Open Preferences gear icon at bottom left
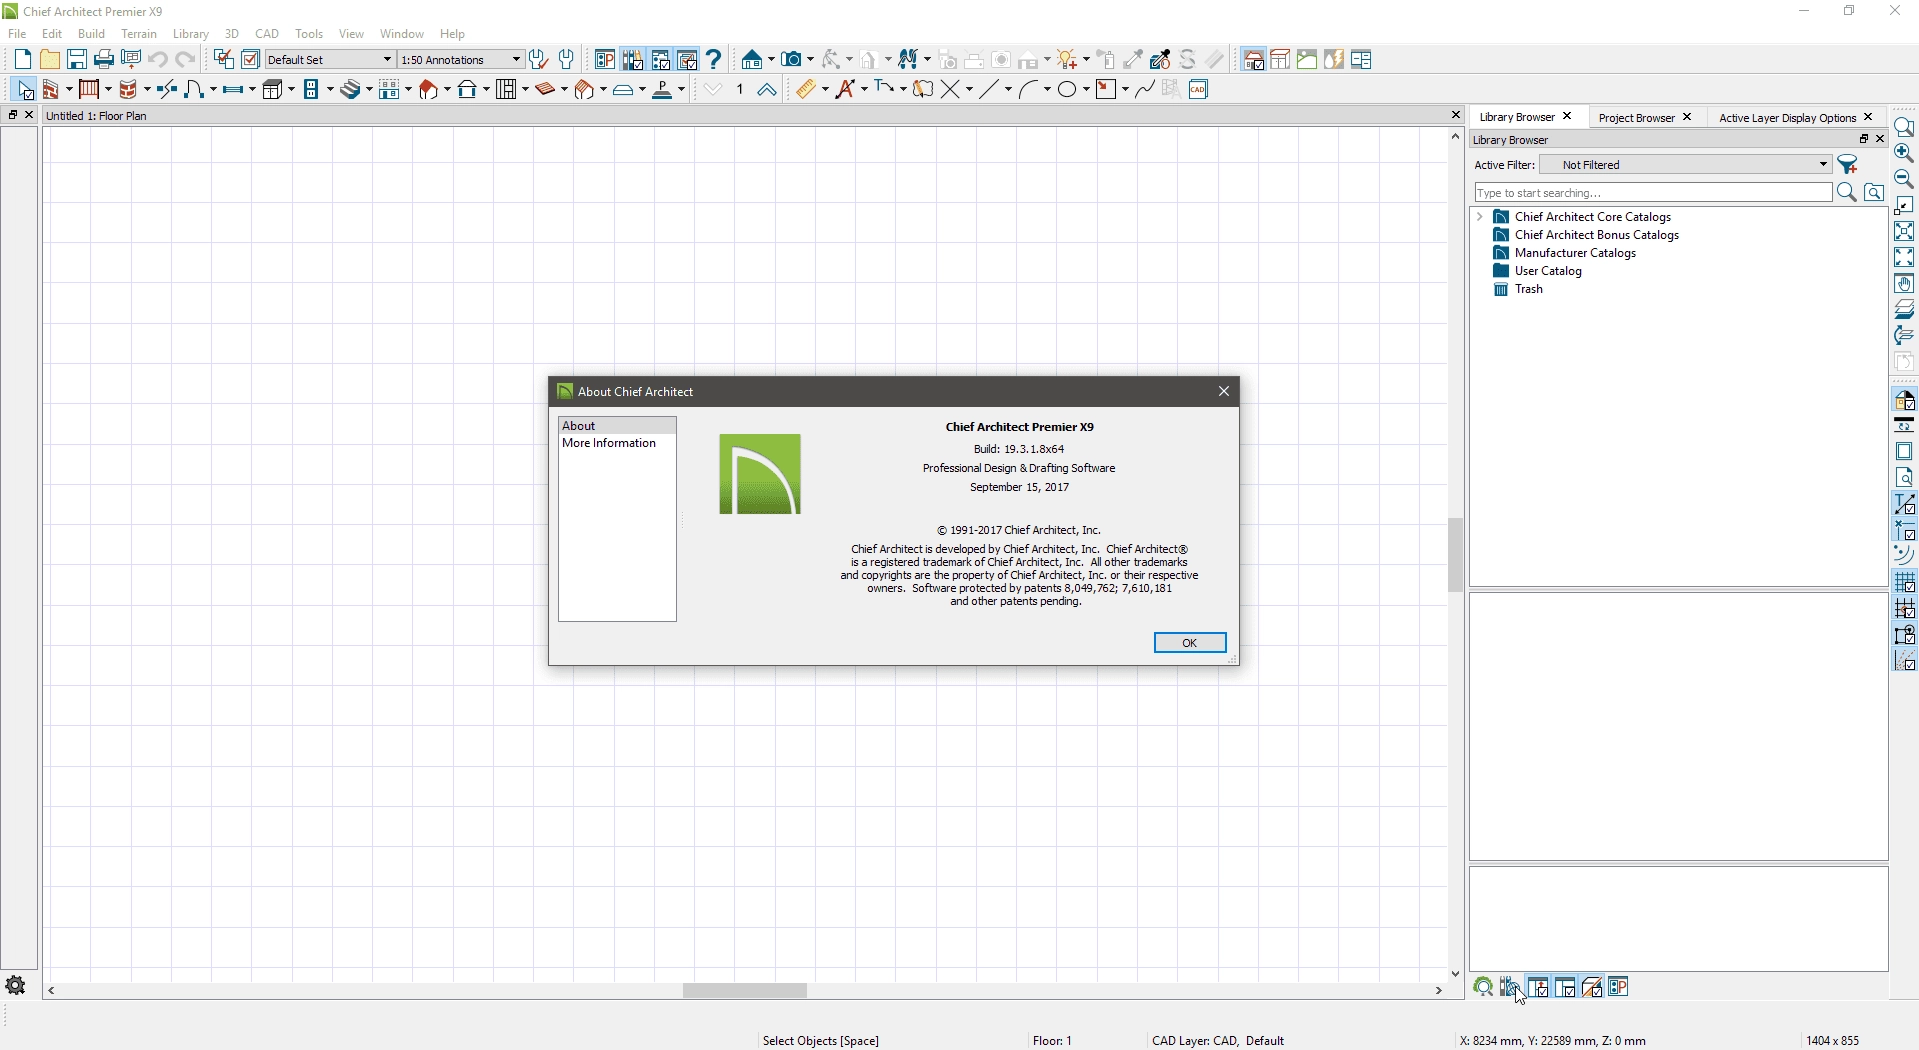The width and height of the screenshot is (1919, 1050). point(16,985)
